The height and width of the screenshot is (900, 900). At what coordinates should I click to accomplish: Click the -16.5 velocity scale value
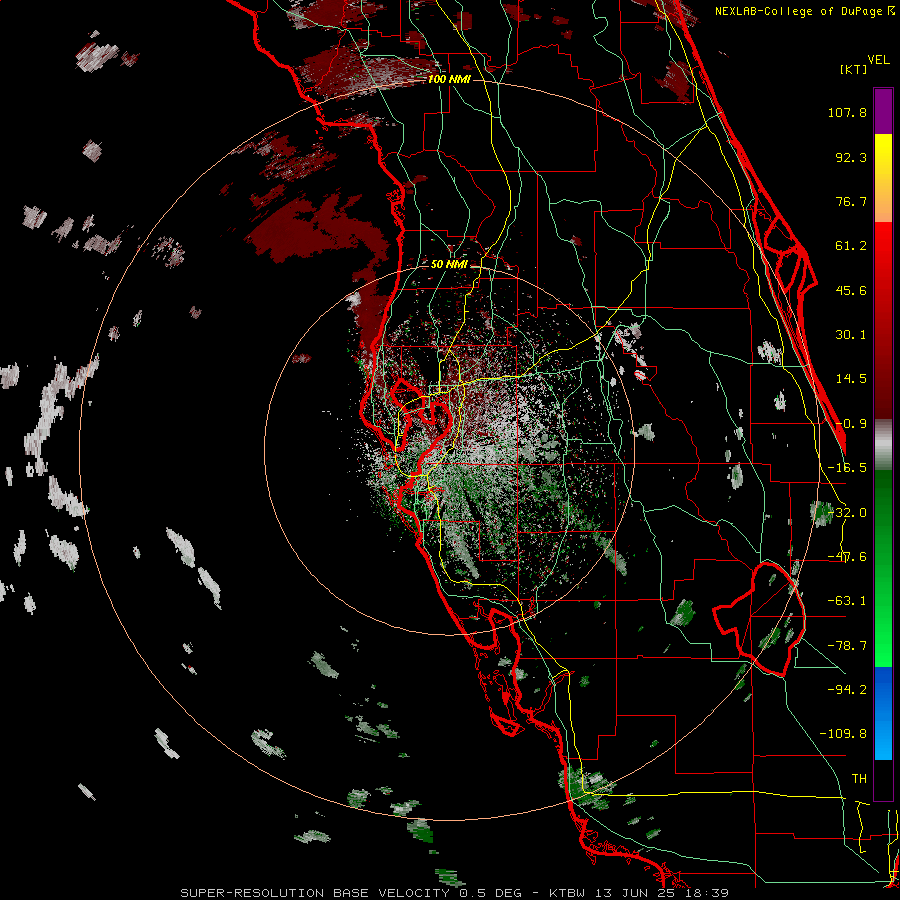point(847,468)
